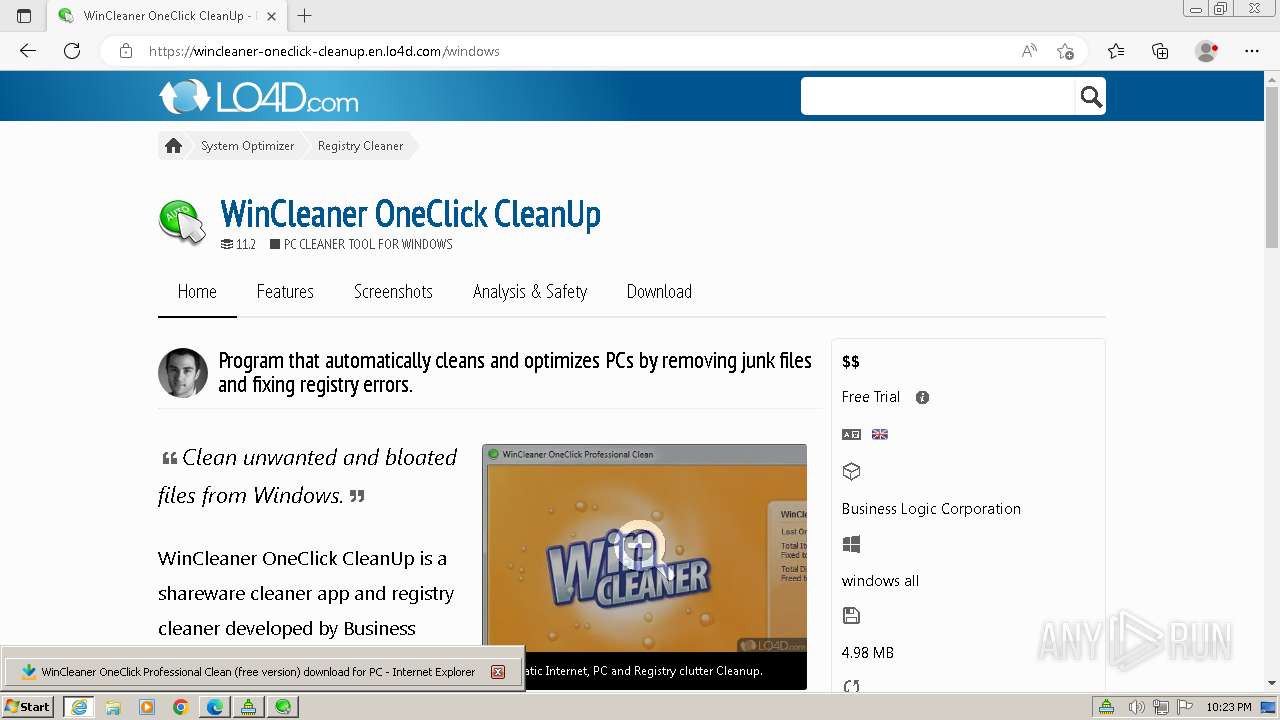Click the LO4D.com logo
Viewport: 1280px width, 720px height.
tap(258, 97)
